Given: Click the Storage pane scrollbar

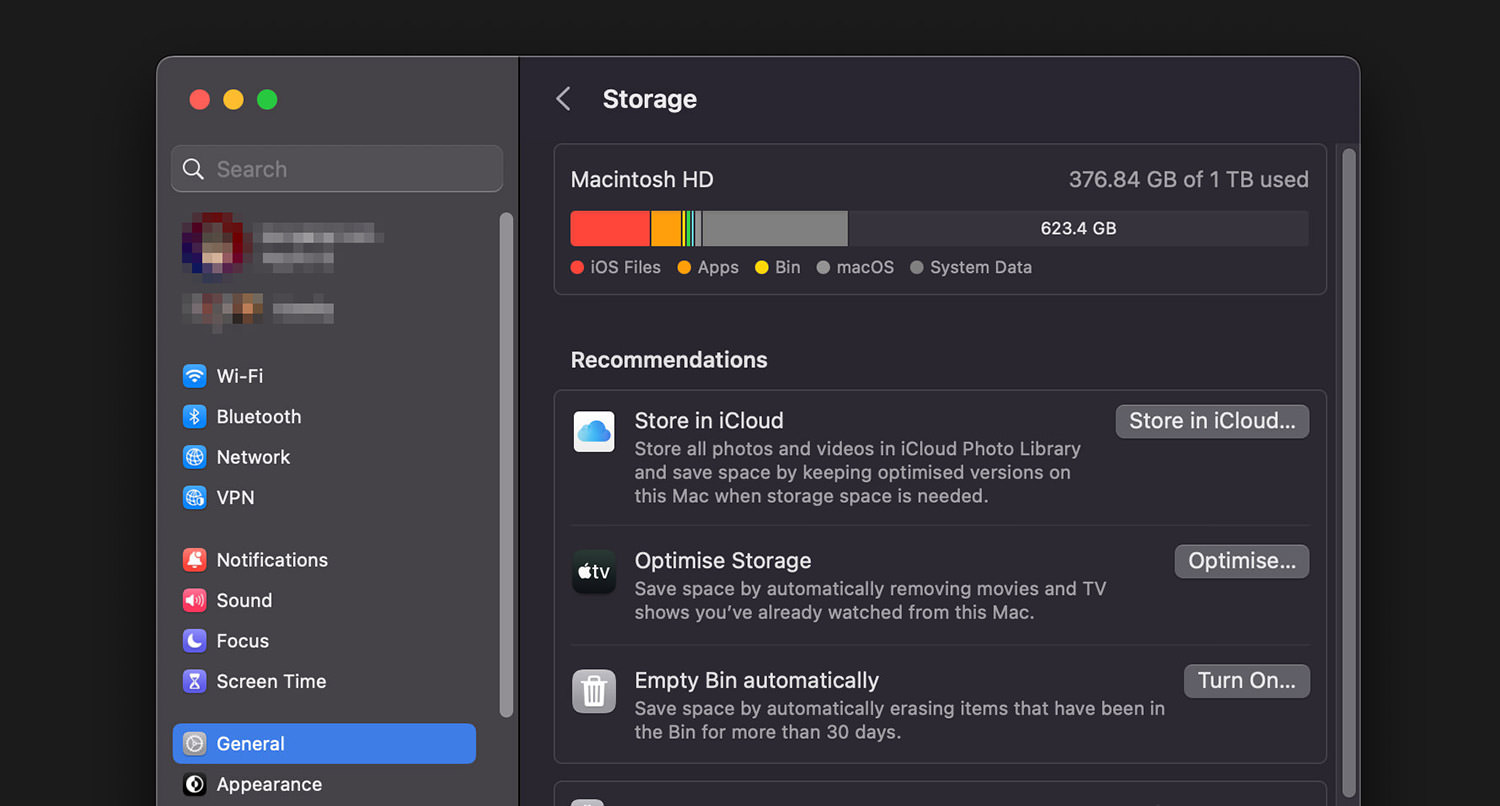Looking at the screenshot, I should [1349, 472].
